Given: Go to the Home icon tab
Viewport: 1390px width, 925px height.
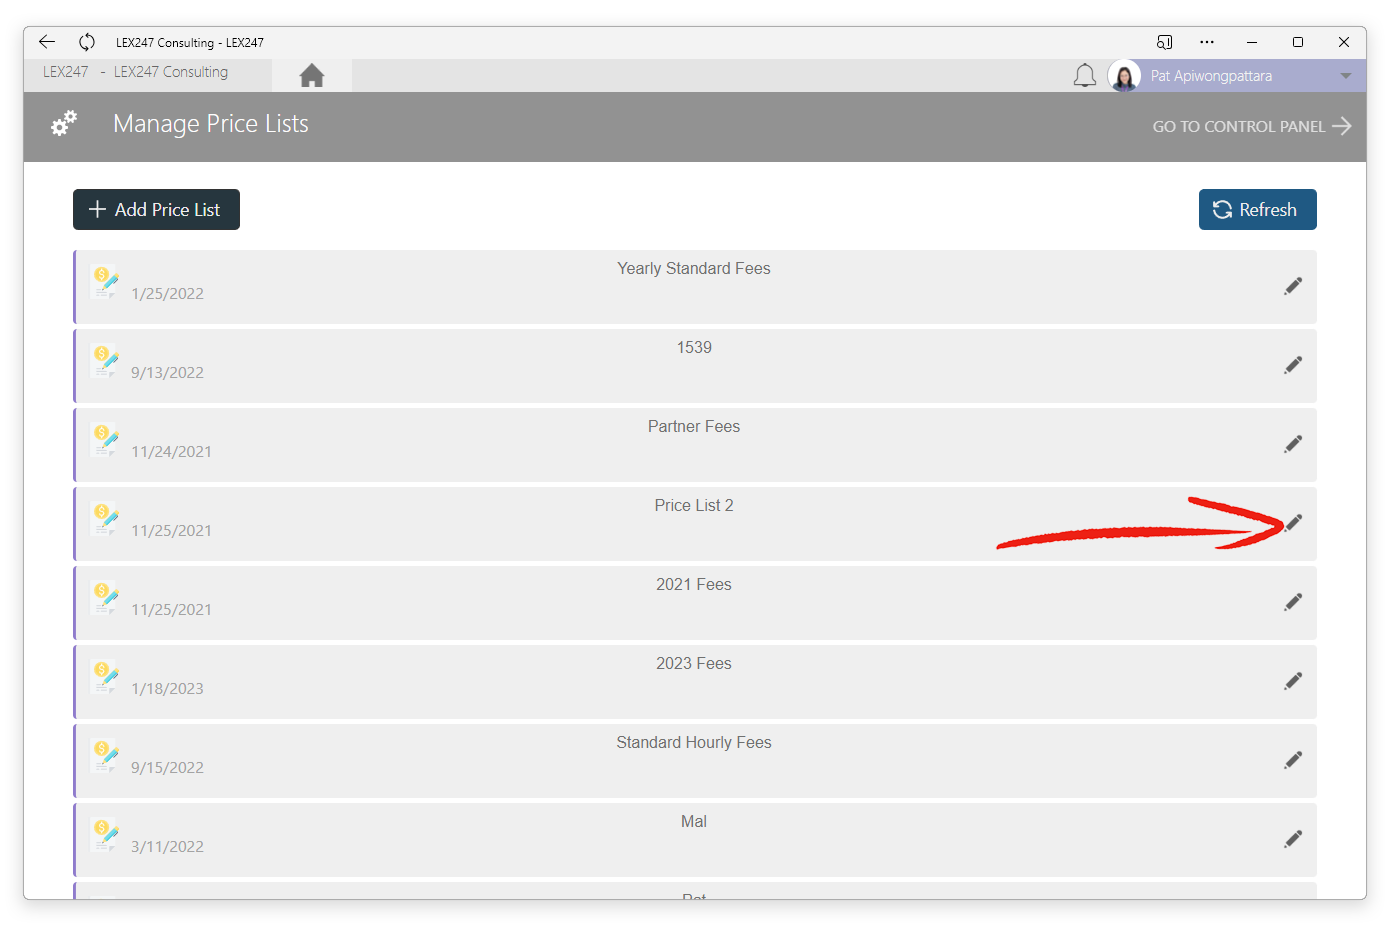Looking at the screenshot, I should click(312, 75).
